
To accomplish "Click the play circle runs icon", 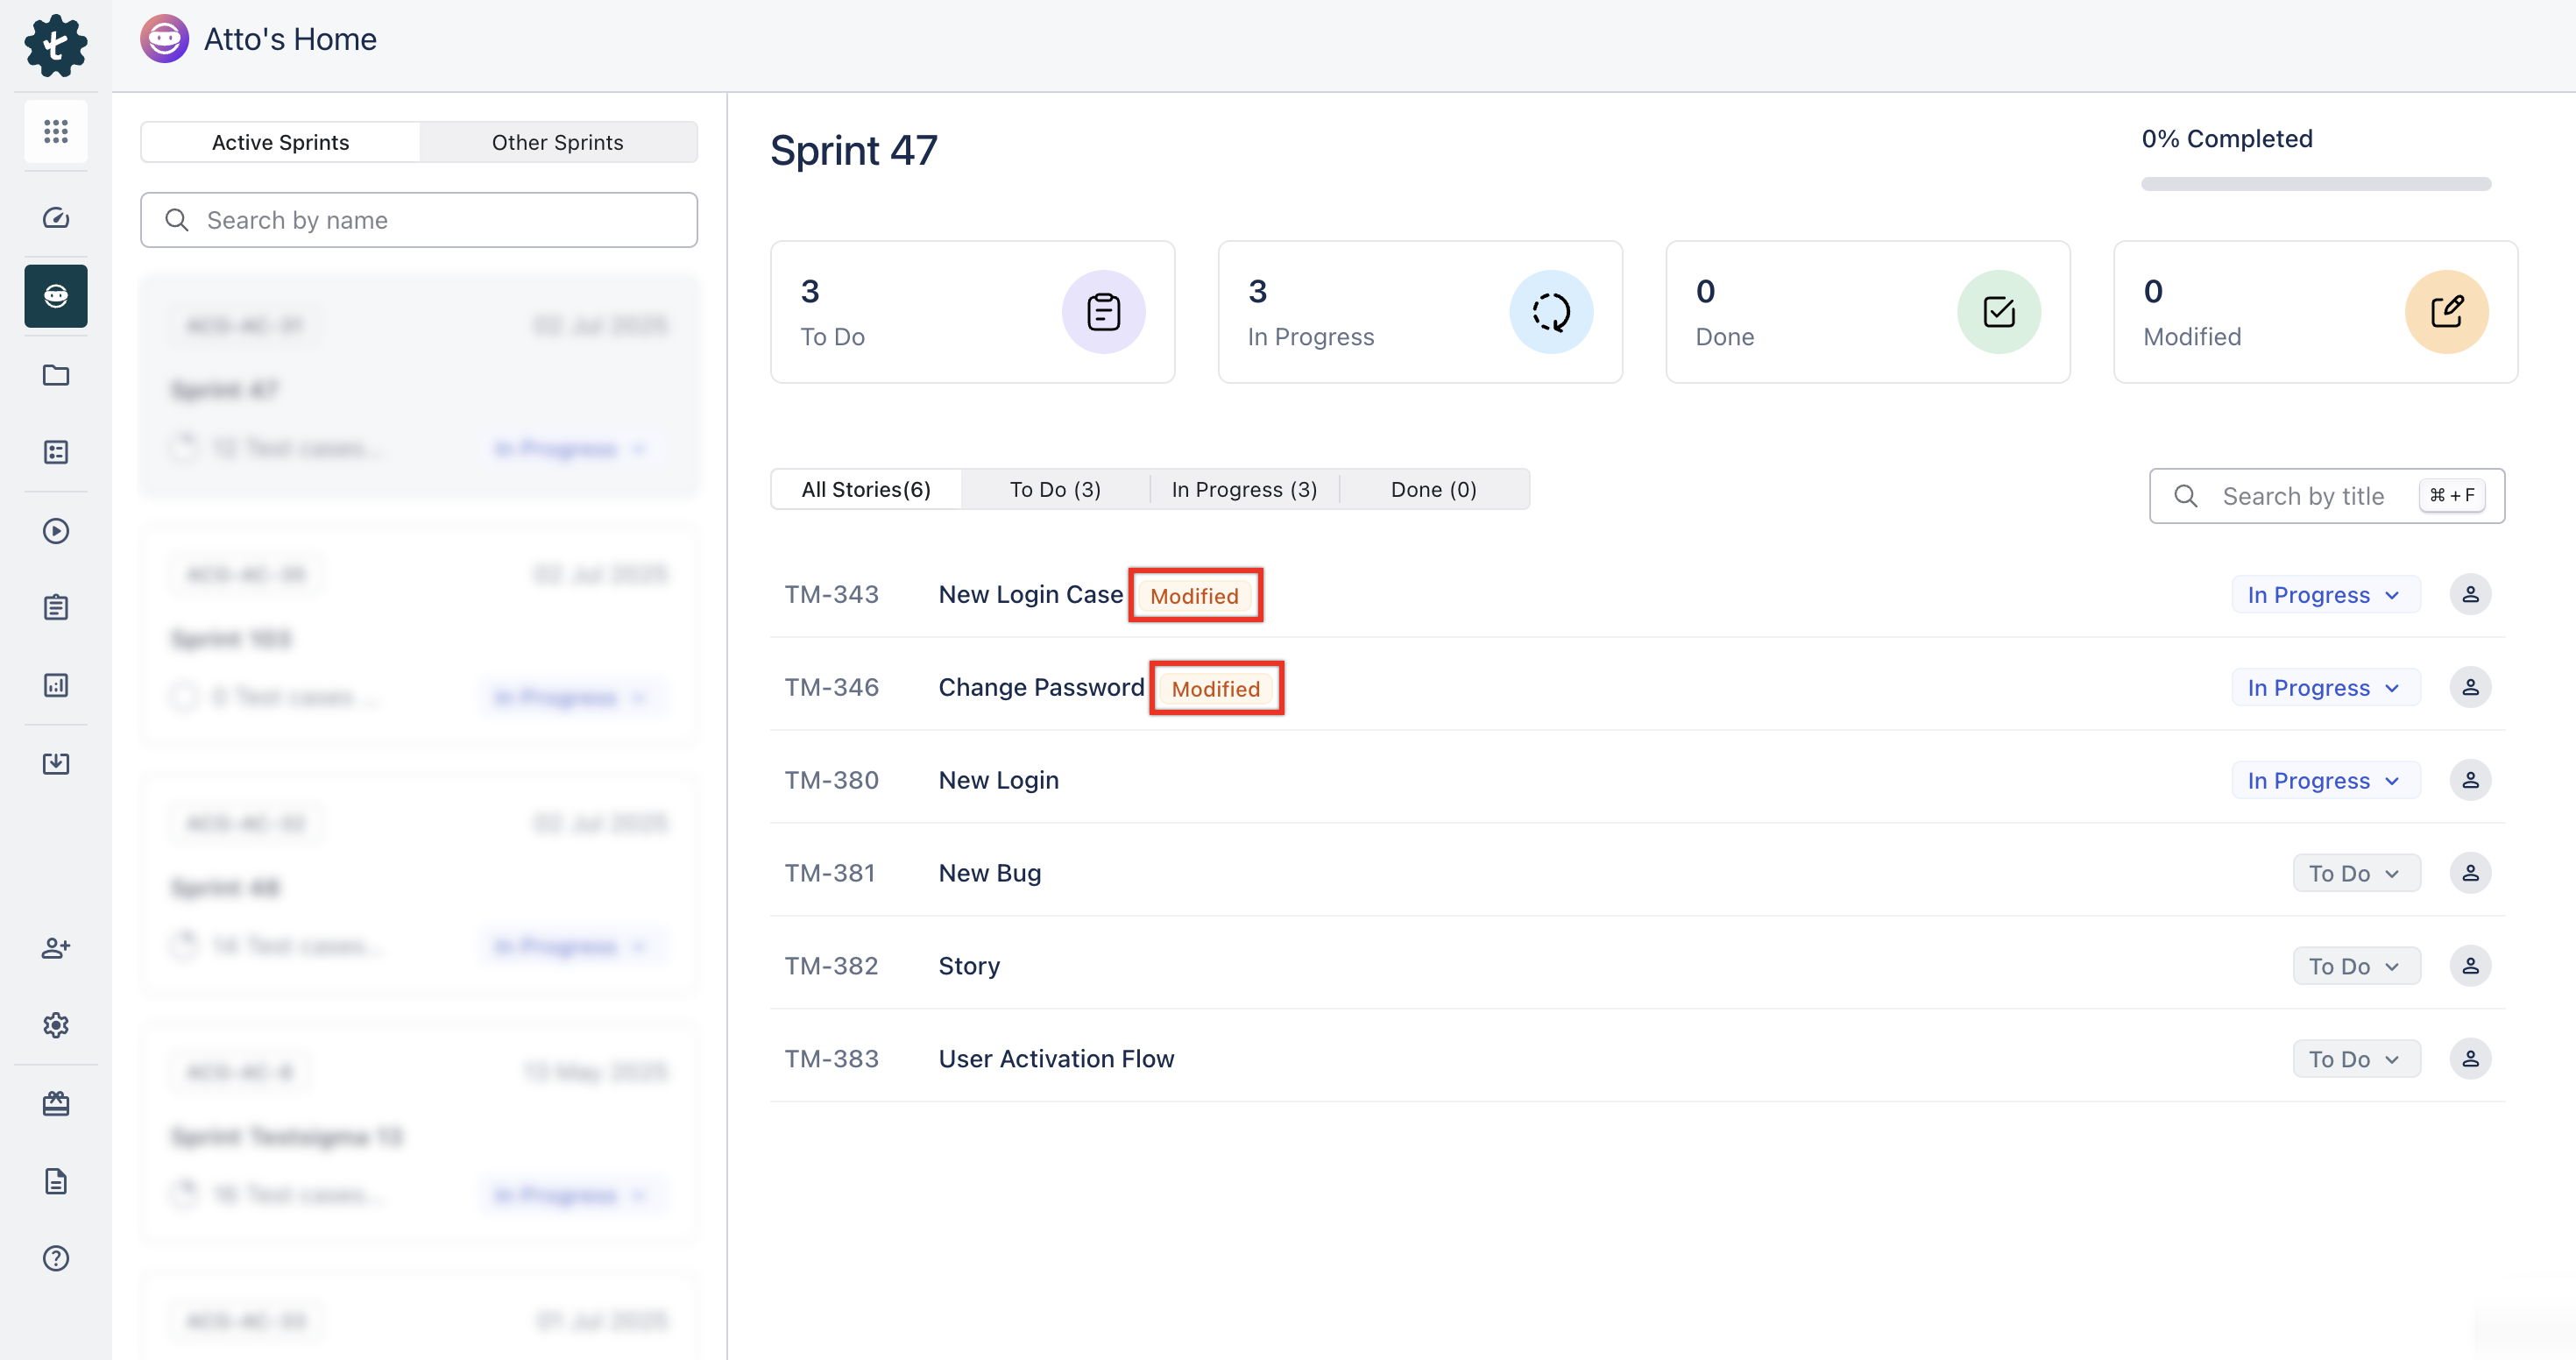I will 56,530.
